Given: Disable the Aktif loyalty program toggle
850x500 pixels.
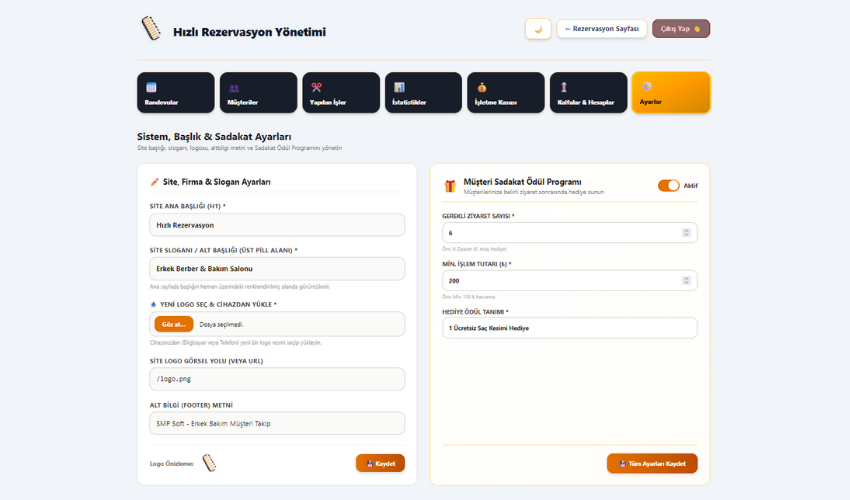Looking at the screenshot, I should [668, 185].
